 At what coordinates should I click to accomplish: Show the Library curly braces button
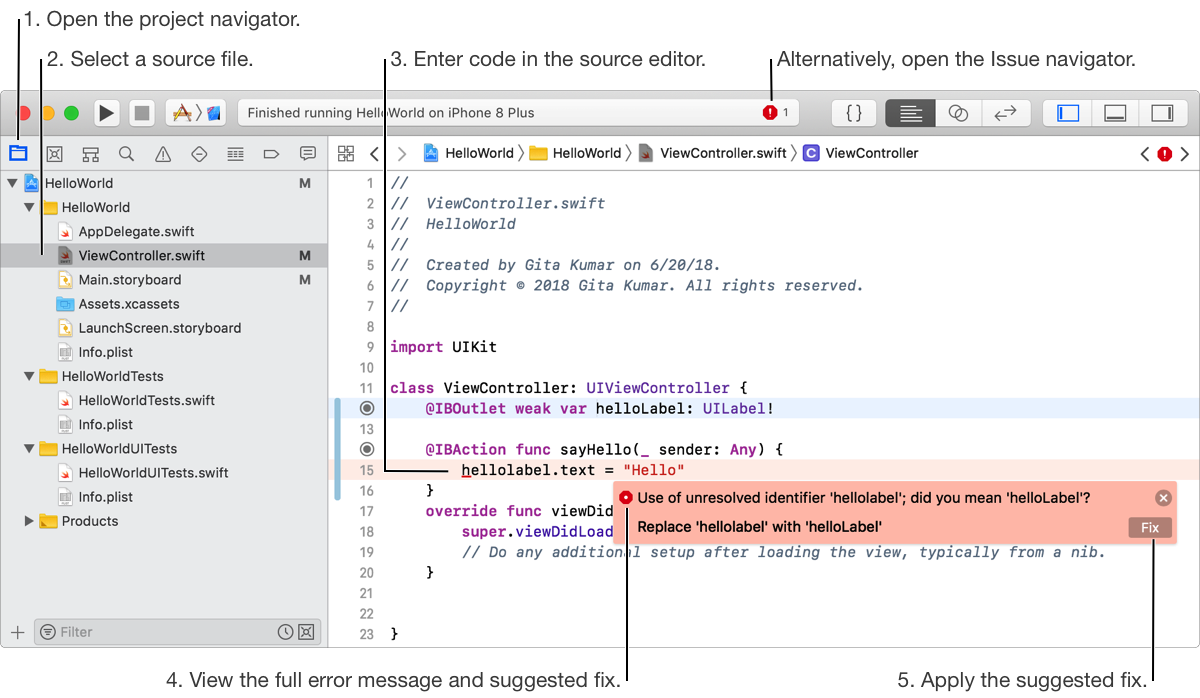(853, 113)
